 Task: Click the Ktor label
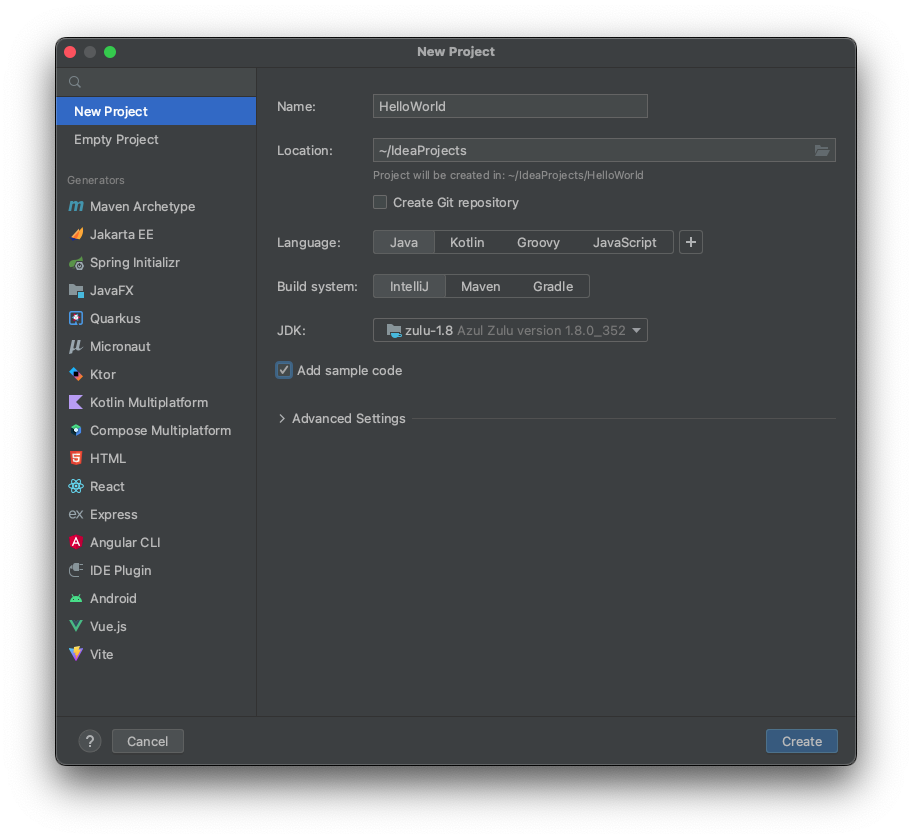[103, 375]
